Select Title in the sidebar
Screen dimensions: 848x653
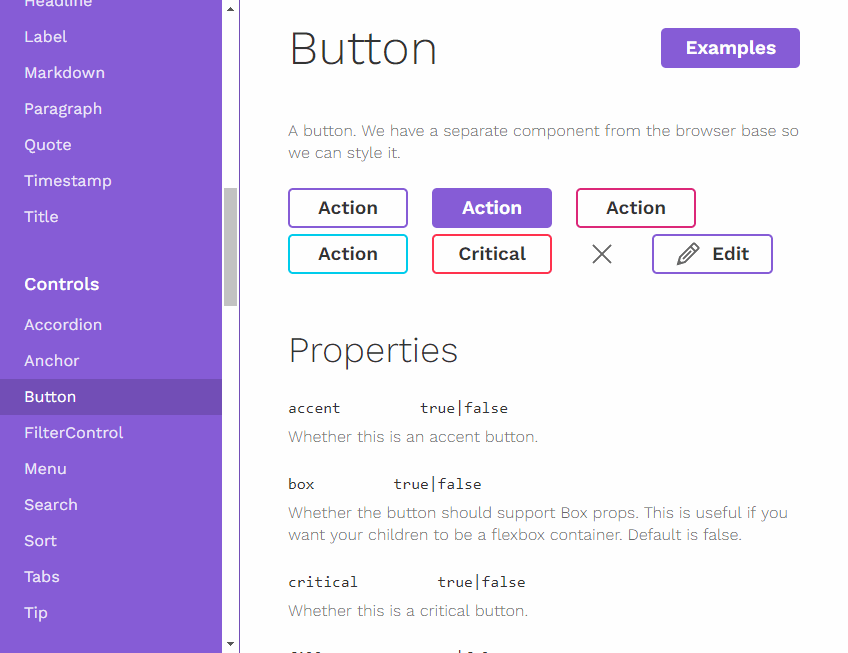111,217
